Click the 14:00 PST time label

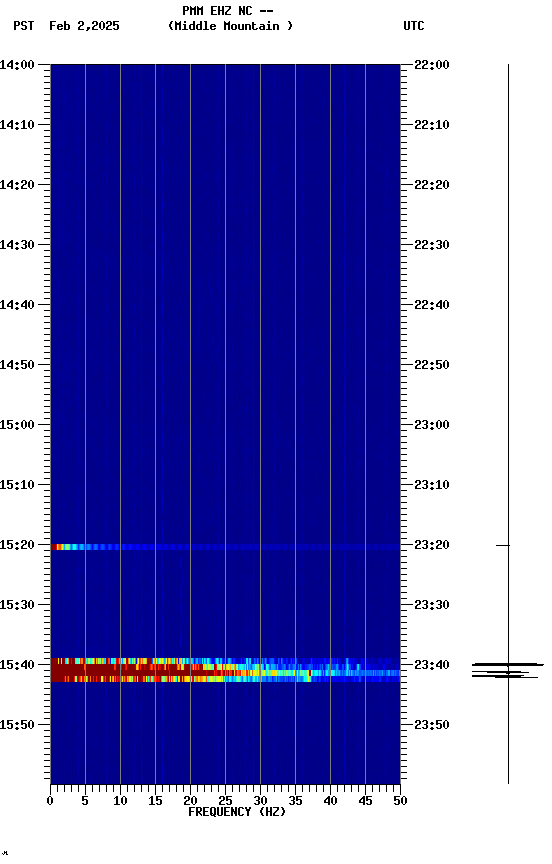click(17, 65)
